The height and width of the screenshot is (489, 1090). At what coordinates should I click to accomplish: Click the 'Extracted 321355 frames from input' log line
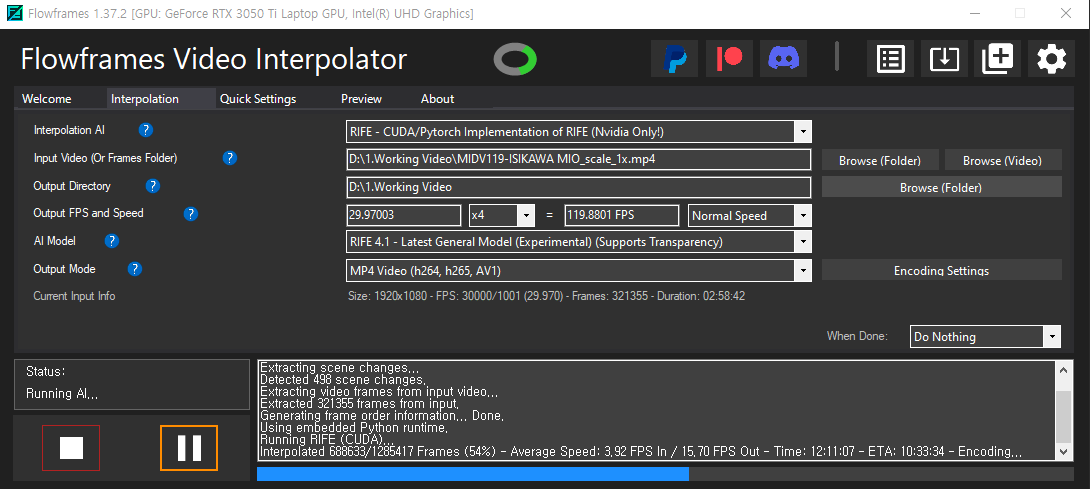[359, 403]
